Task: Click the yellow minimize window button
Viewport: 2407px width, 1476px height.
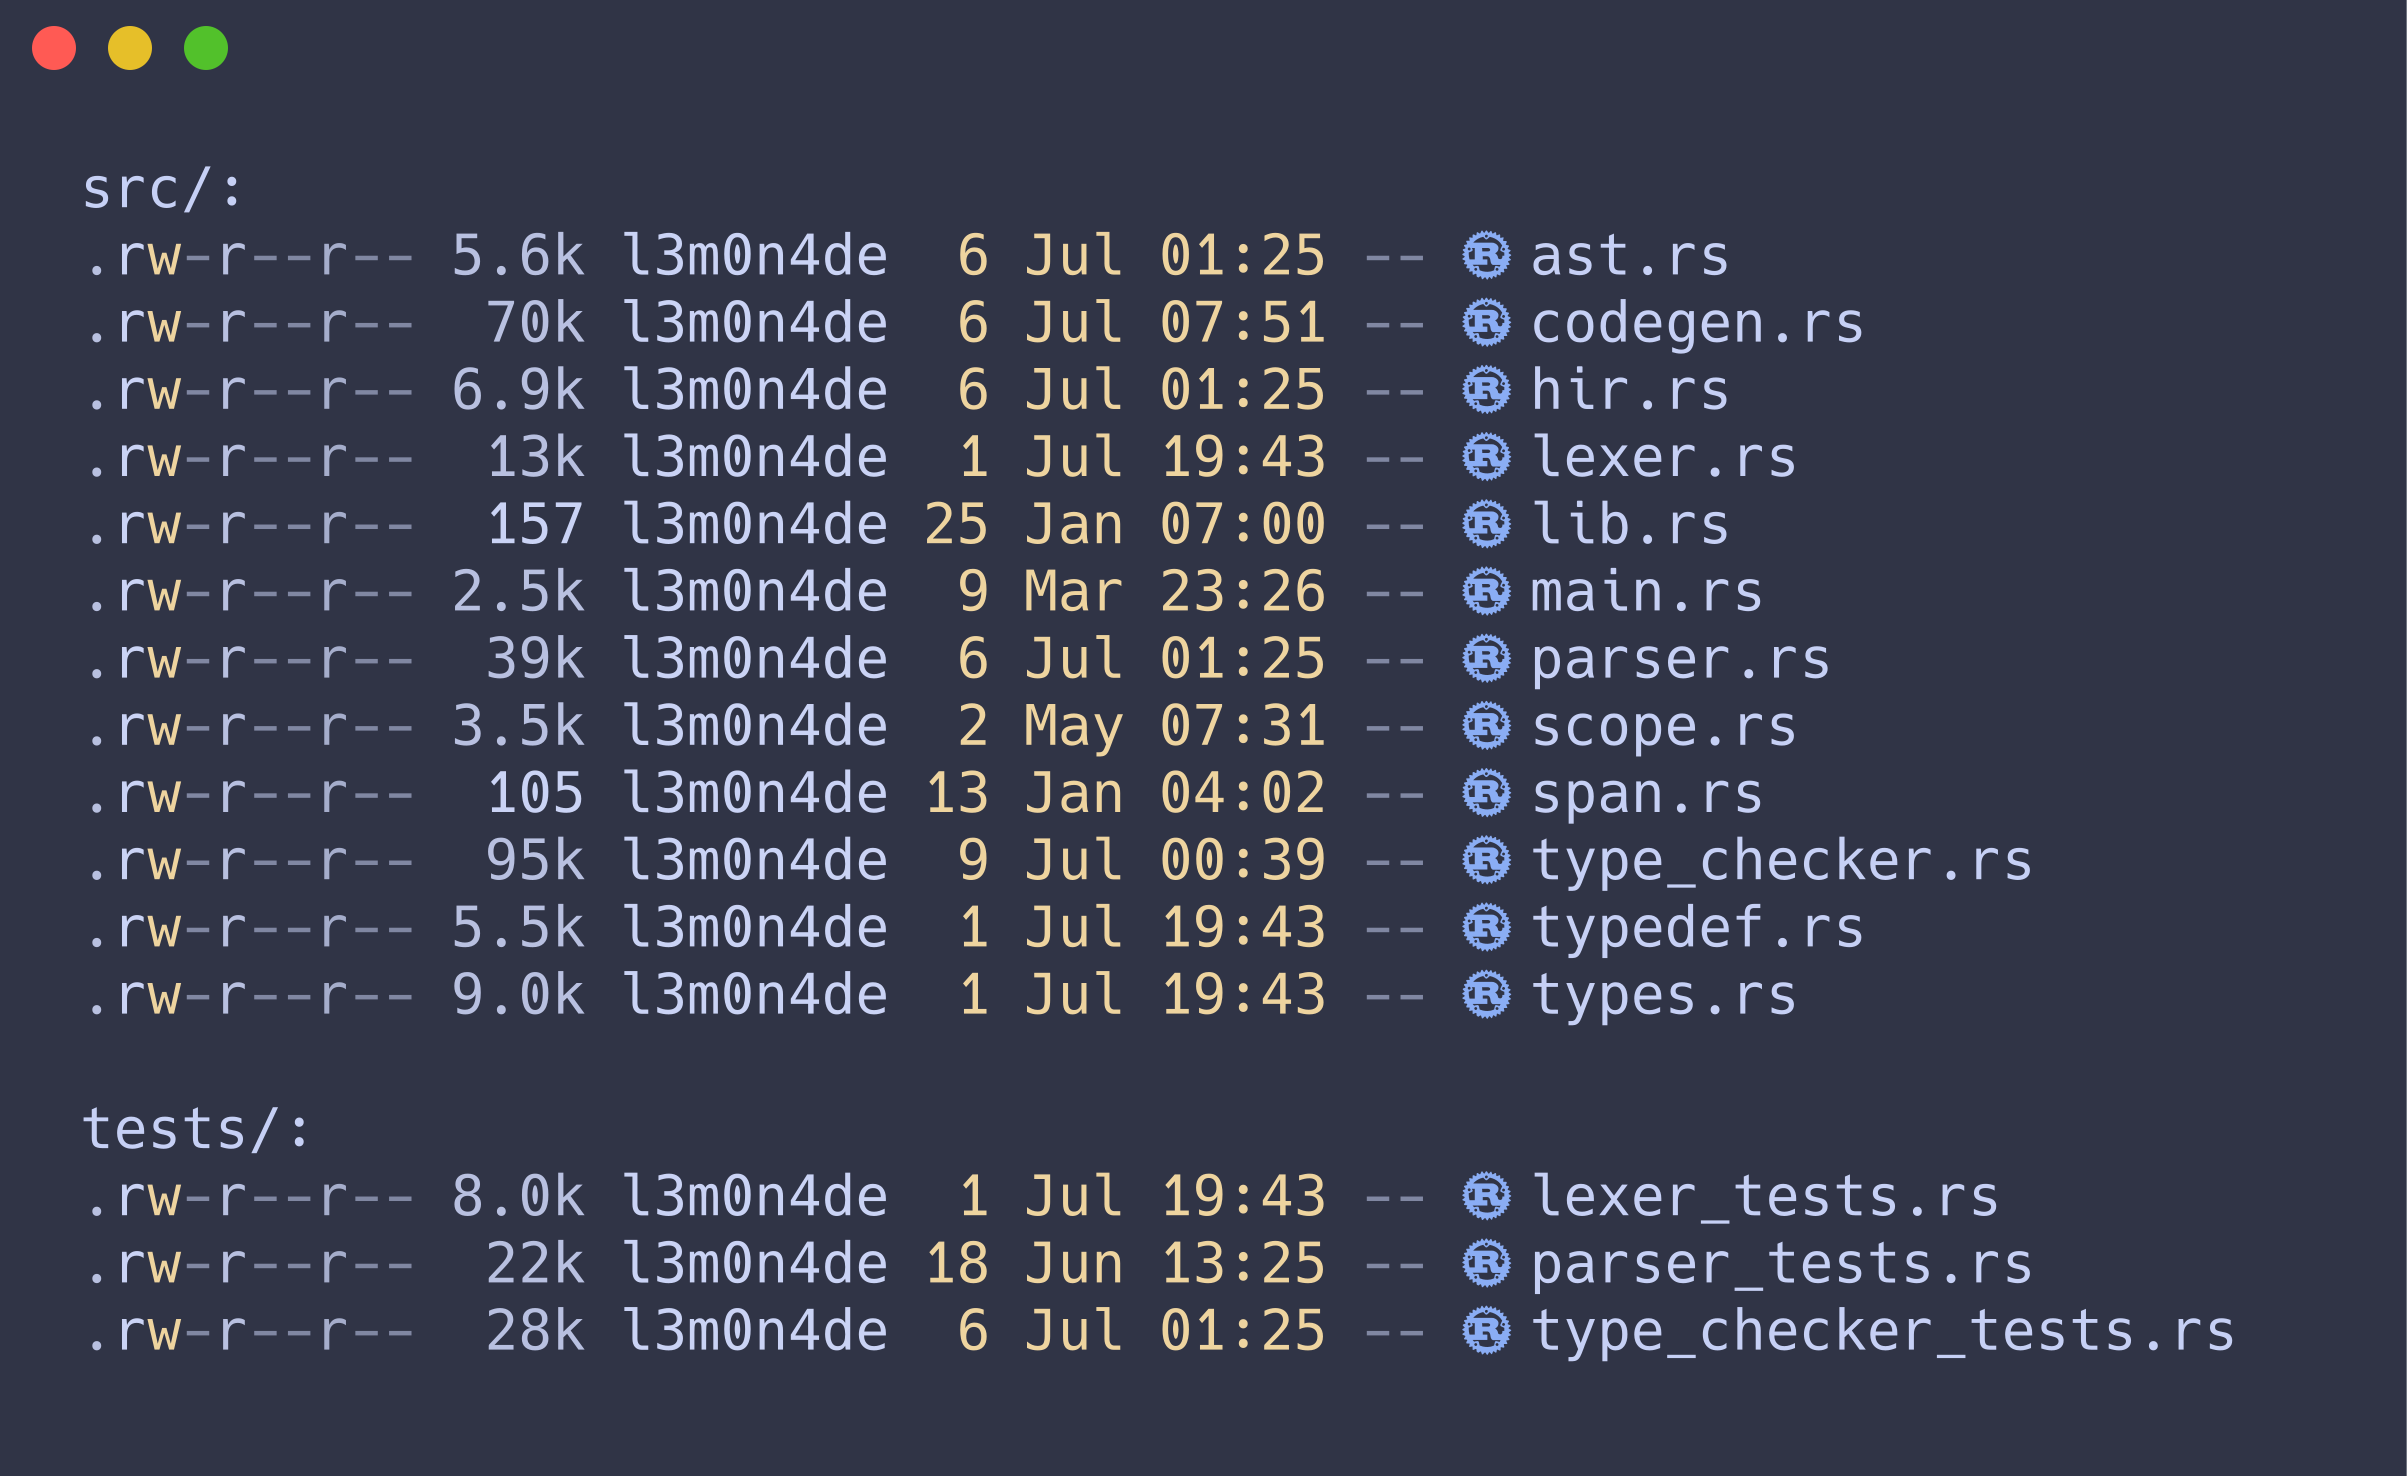Action: 130,48
